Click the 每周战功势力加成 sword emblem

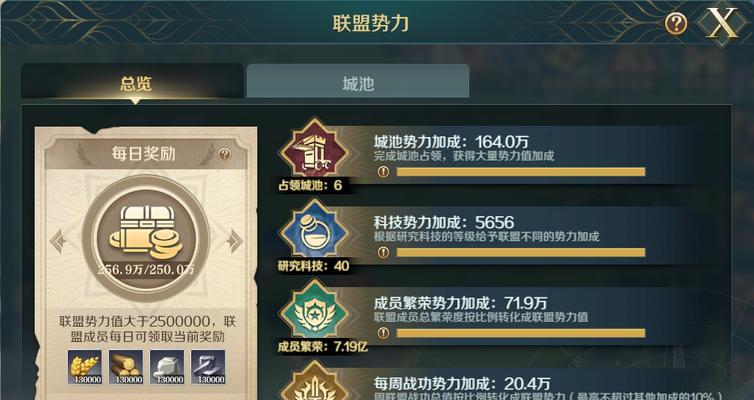(314, 382)
